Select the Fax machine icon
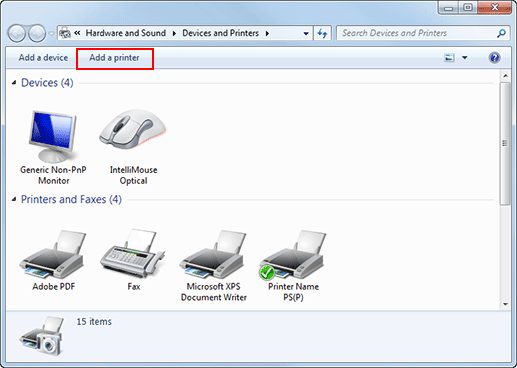This screenshot has height=368, width=517. coord(132,254)
